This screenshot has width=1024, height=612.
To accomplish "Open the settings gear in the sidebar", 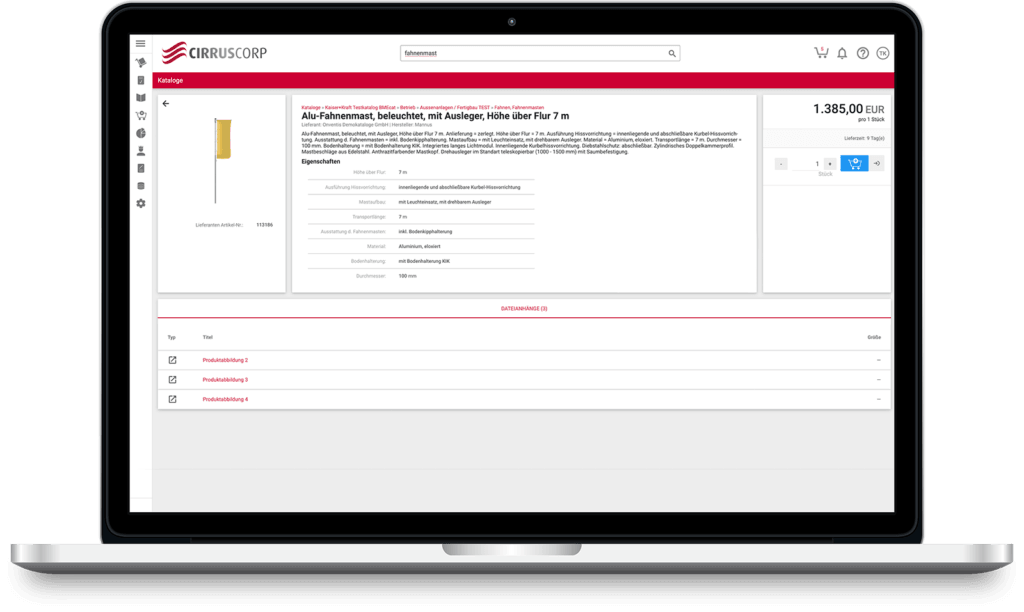I will tap(141, 203).
